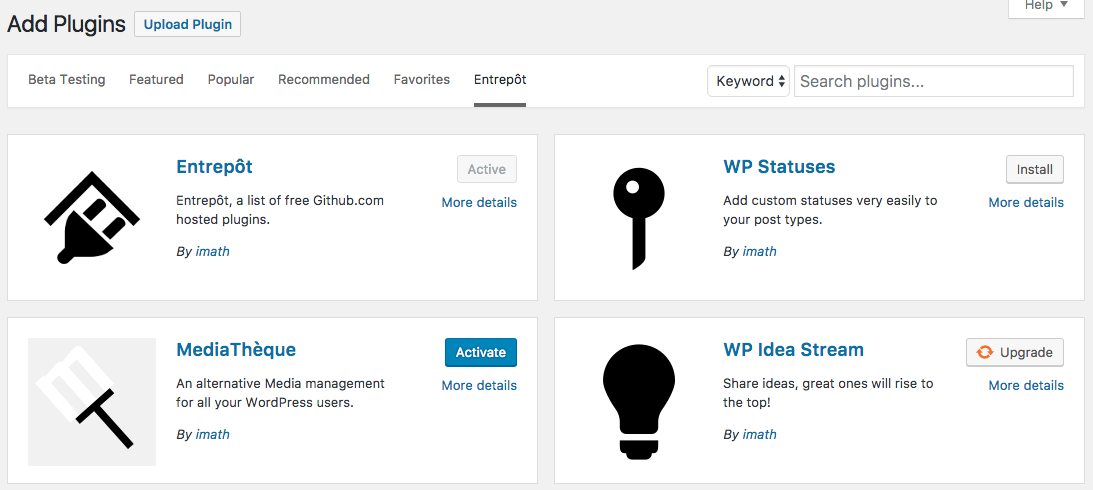The image size is (1093, 490).
Task: Switch to the Recommended tab
Action: 323,79
